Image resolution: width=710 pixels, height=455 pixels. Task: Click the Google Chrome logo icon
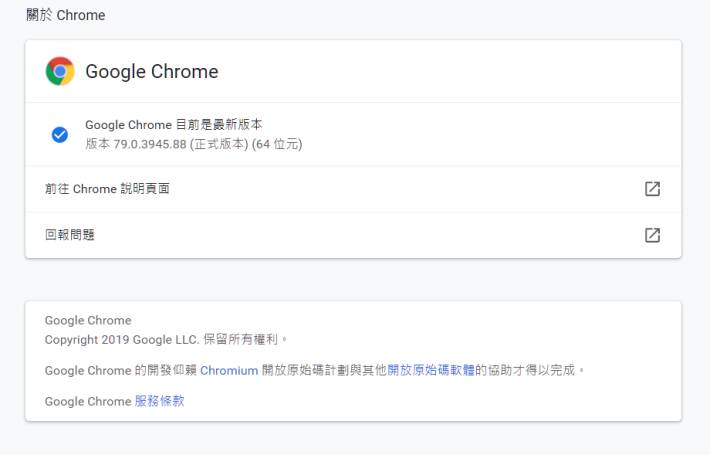[60, 71]
